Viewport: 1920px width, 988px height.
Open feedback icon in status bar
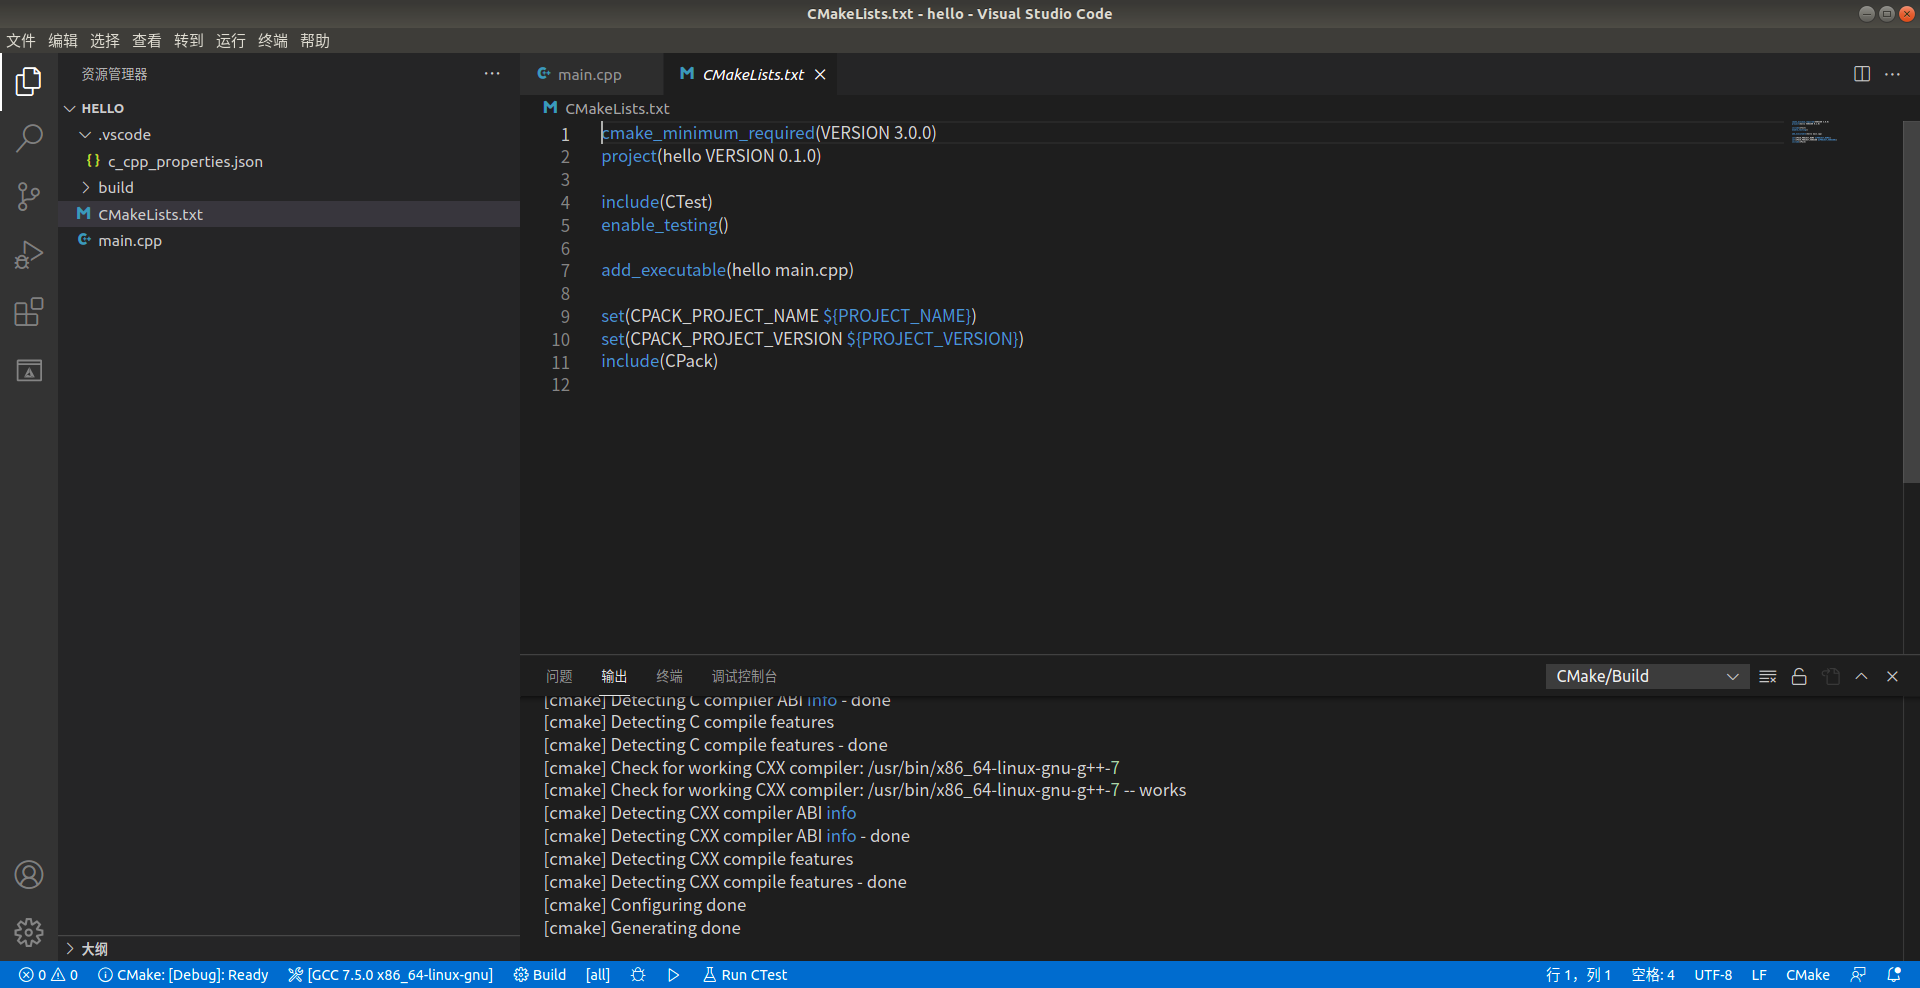point(1858,975)
